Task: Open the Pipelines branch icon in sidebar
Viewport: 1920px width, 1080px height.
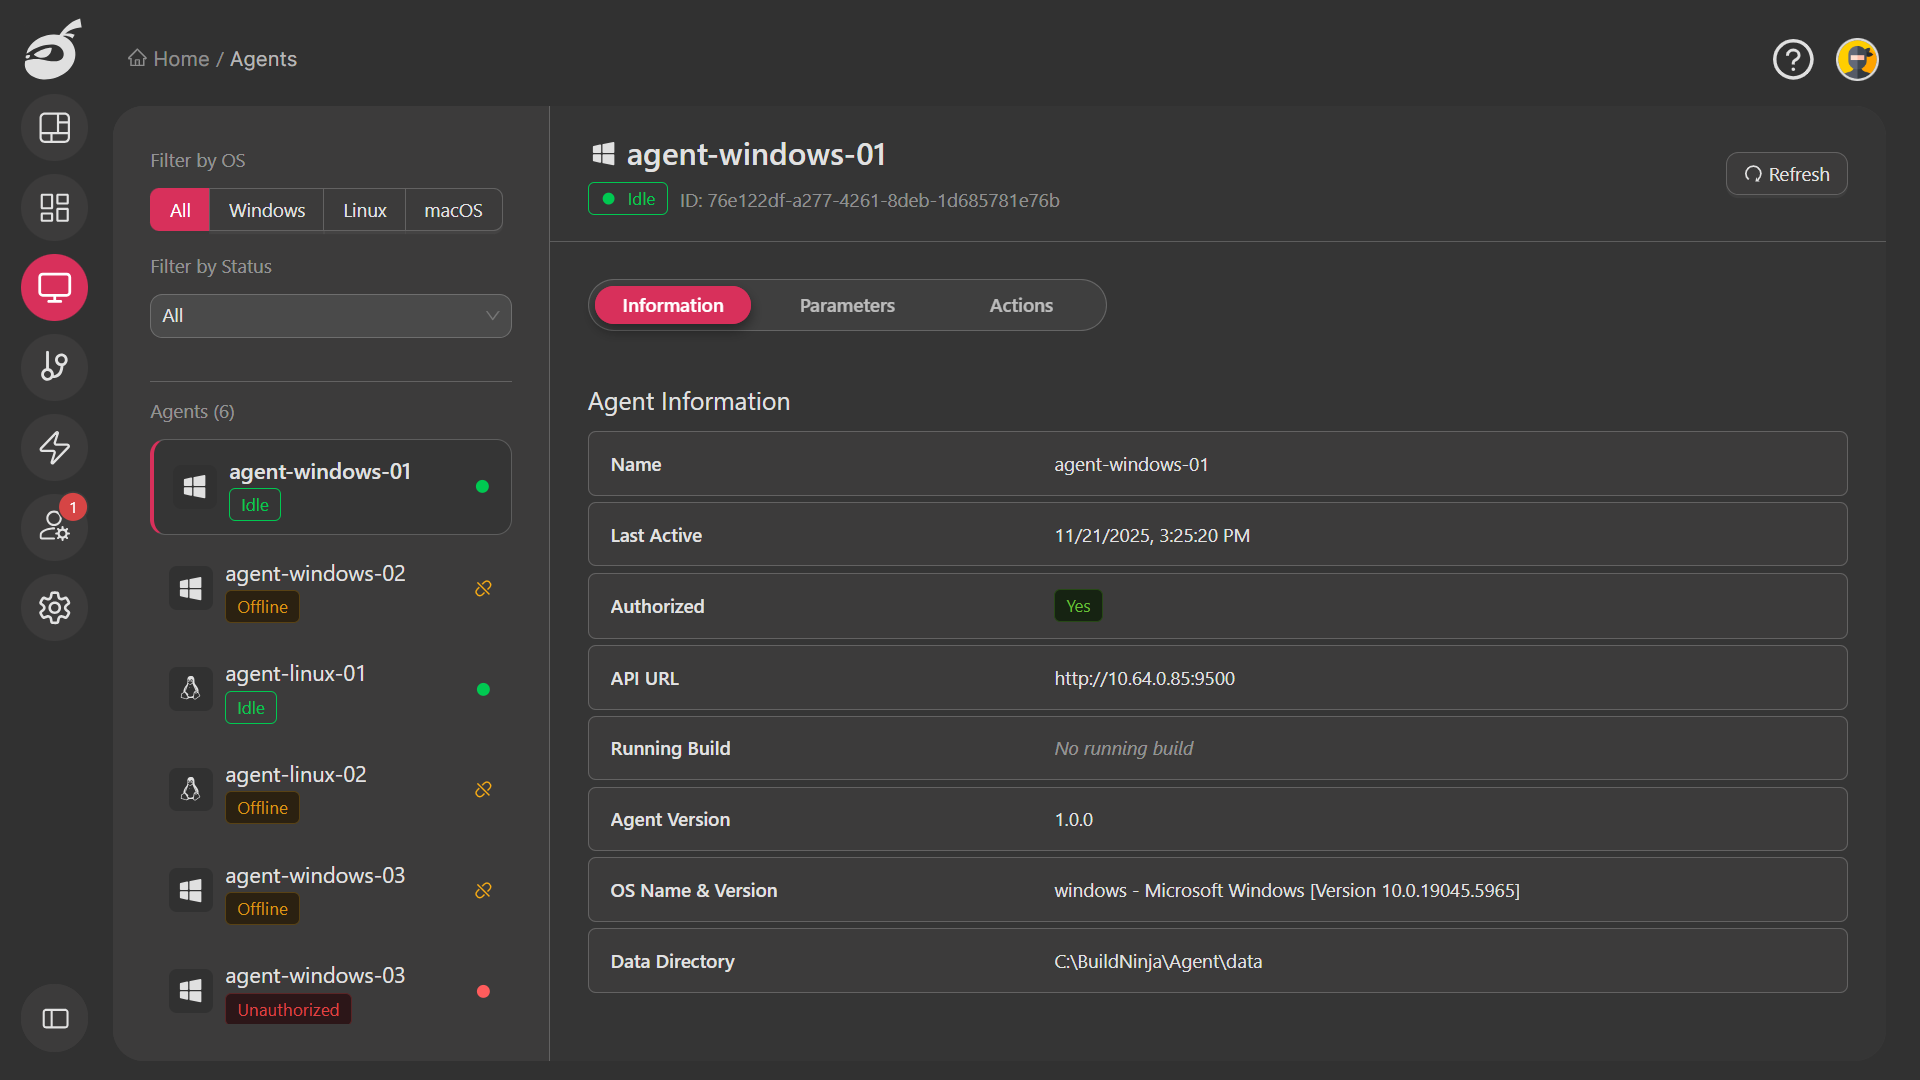Action: click(x=54, y=367)
